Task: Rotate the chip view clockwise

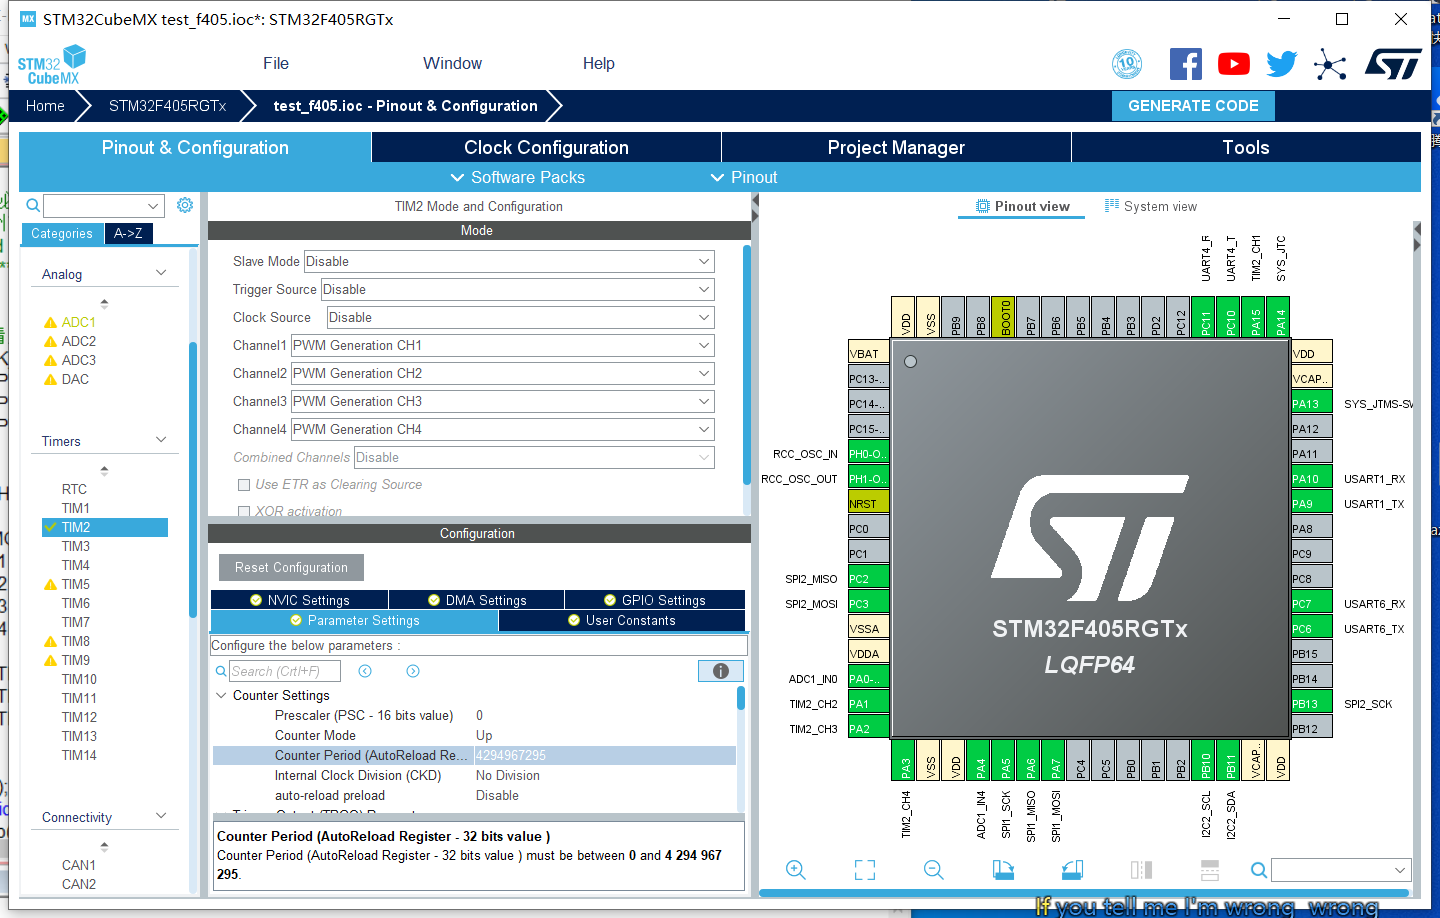Action: coord(1003,869)
